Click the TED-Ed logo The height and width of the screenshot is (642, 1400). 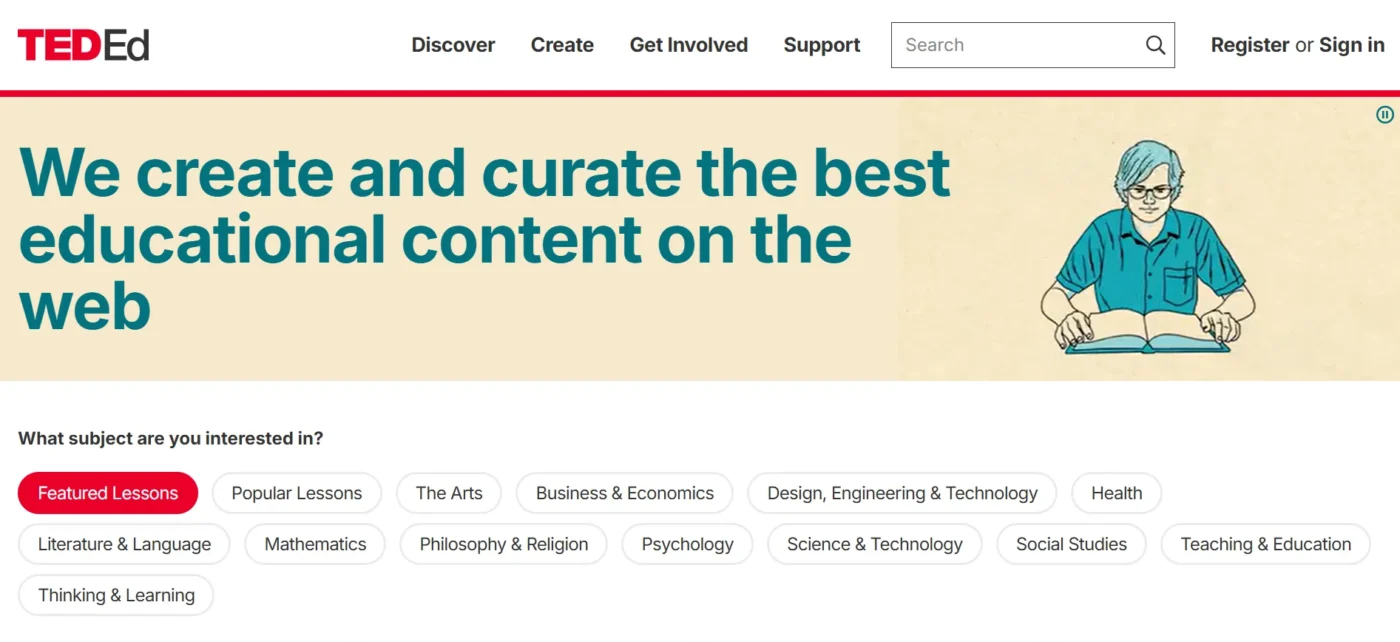point(83,45)
